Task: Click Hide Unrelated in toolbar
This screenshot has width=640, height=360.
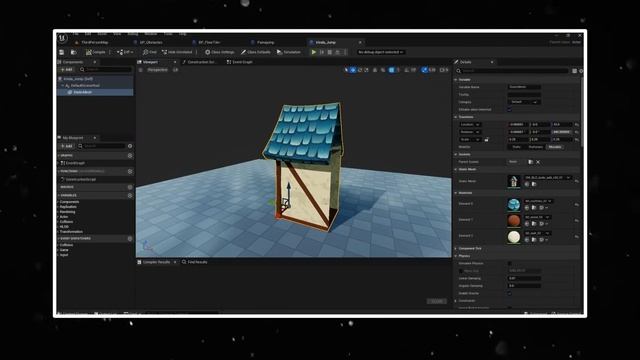Action: (177, 52)
